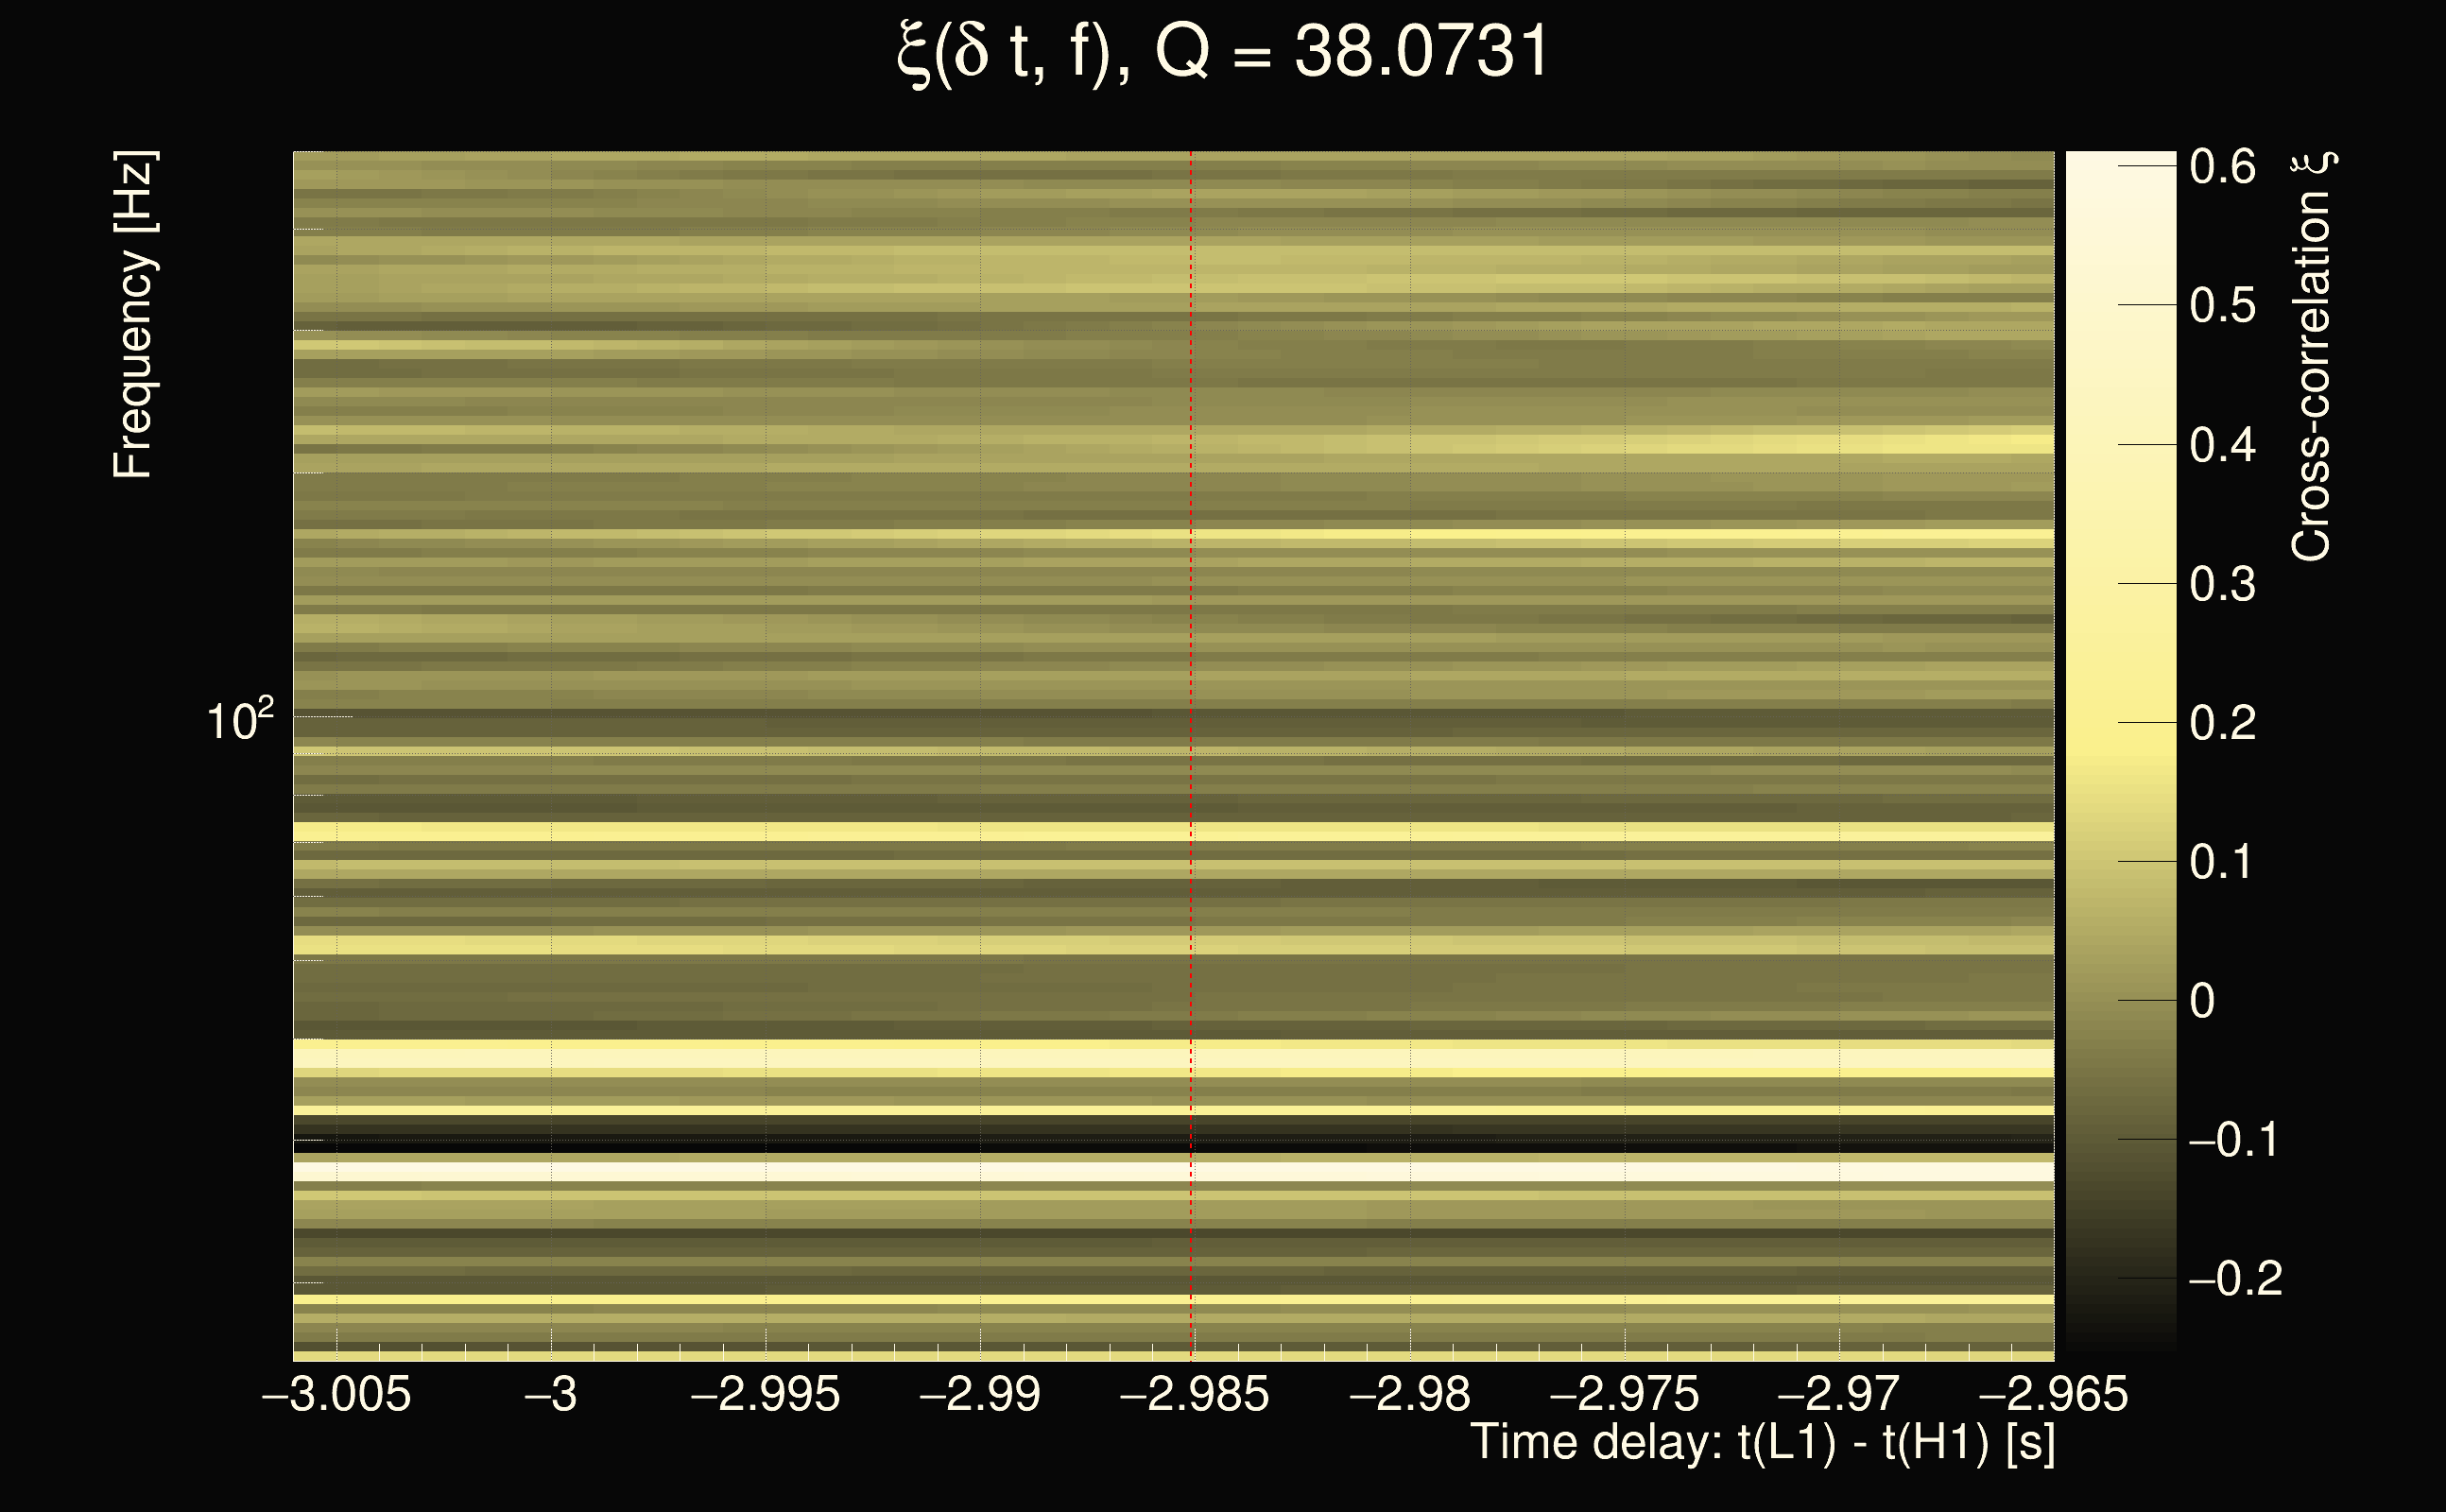Image resolution: width=2446 pixels, height=1512 pixels.
Task: Click the −2.99 x-axis tick label
Action: click(x=980, y=1395)
